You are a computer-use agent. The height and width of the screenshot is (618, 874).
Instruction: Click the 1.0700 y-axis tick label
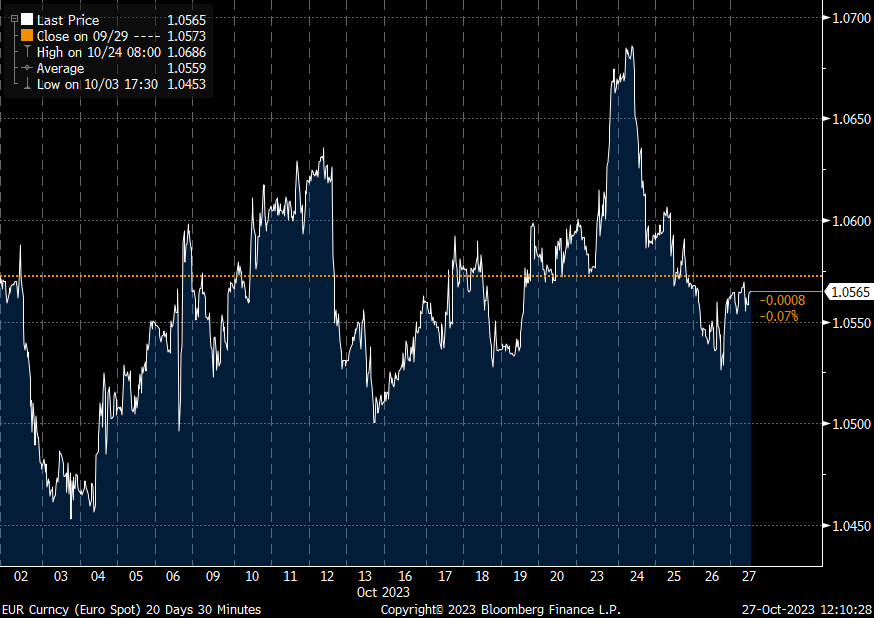click(848, 17)
